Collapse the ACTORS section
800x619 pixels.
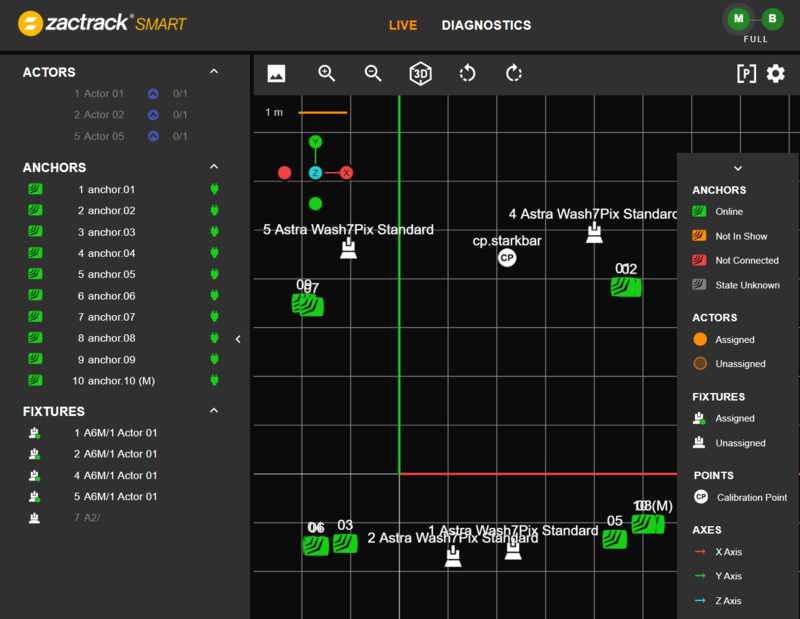click(x=214, y=71)
